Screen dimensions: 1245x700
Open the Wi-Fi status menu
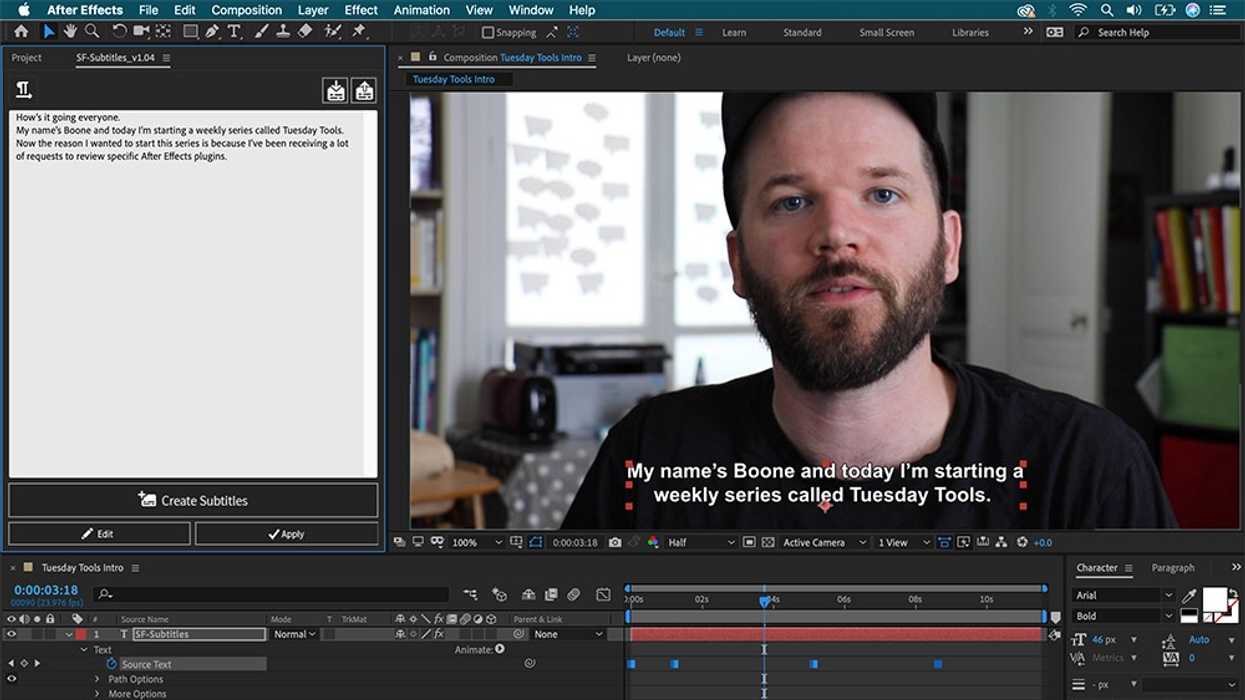point(1078,10)
